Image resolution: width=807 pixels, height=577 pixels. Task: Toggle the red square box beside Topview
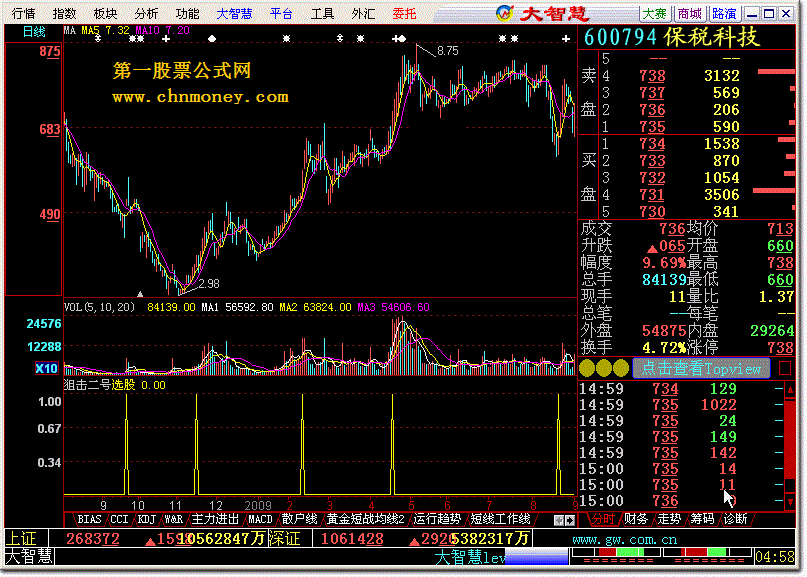coord(785,368)
